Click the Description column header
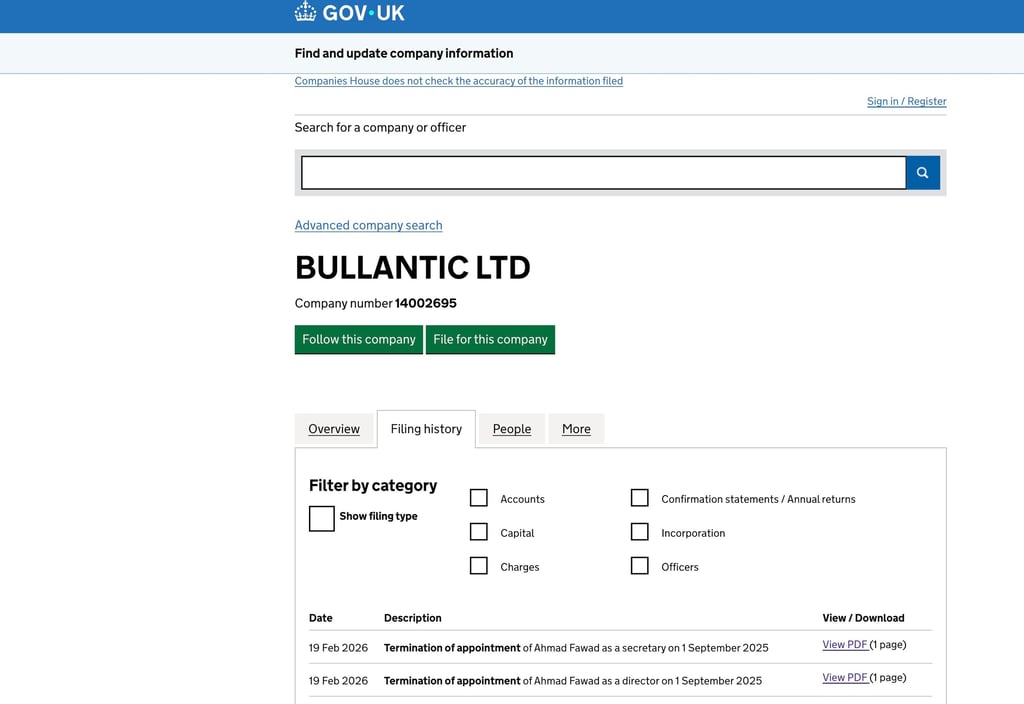1024x704 pixels. click(413, 618)
